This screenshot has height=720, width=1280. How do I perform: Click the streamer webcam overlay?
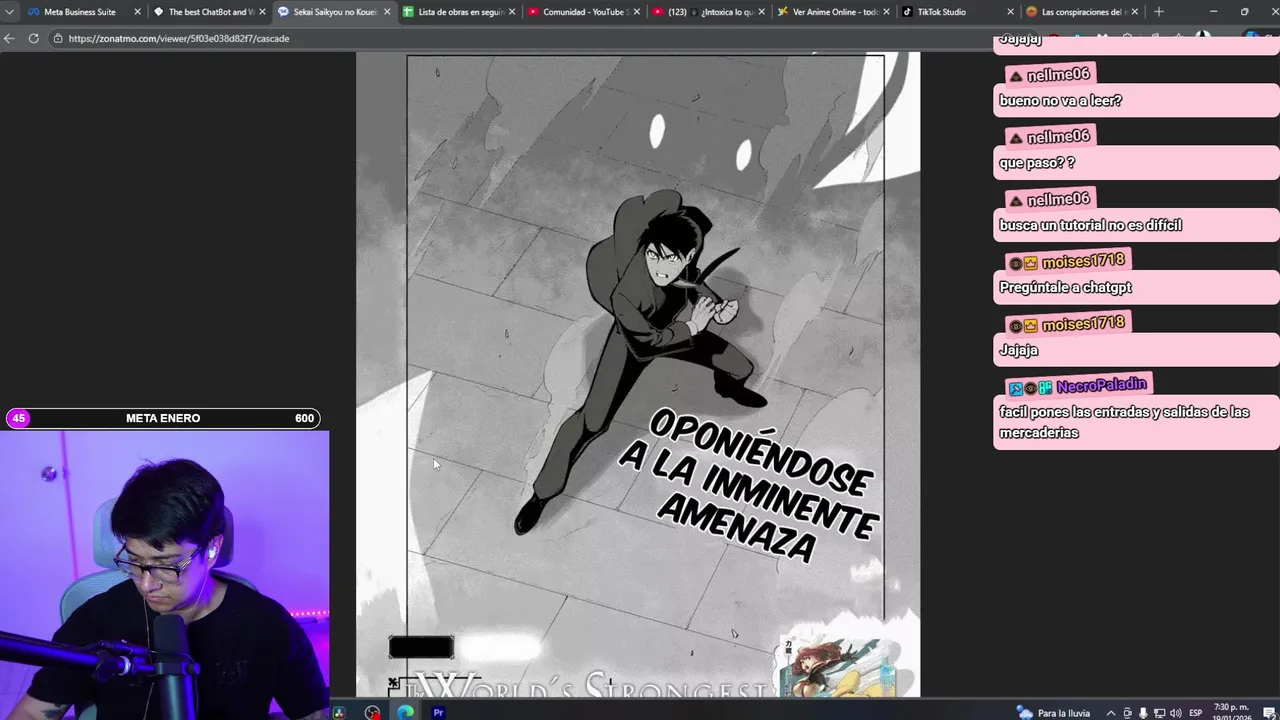click(164, 575)
